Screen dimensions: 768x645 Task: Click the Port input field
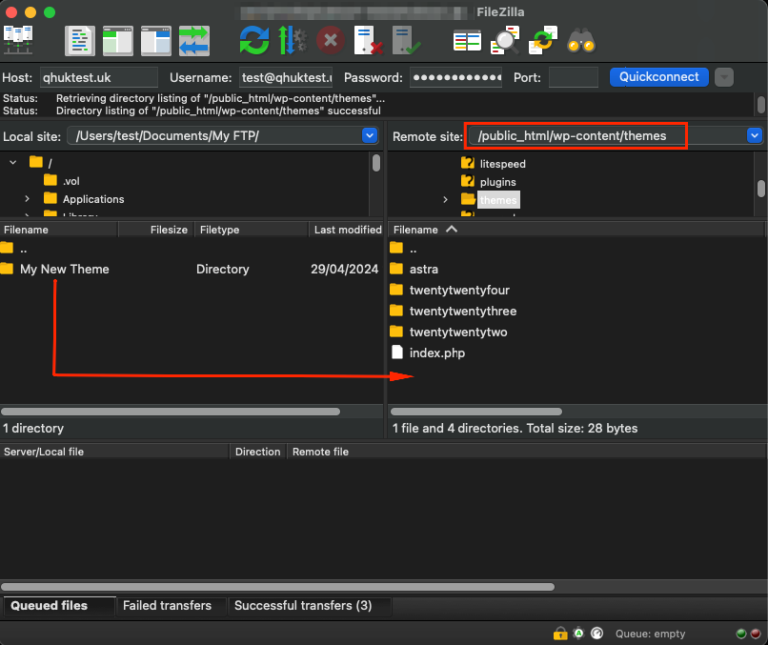(574, 77)
